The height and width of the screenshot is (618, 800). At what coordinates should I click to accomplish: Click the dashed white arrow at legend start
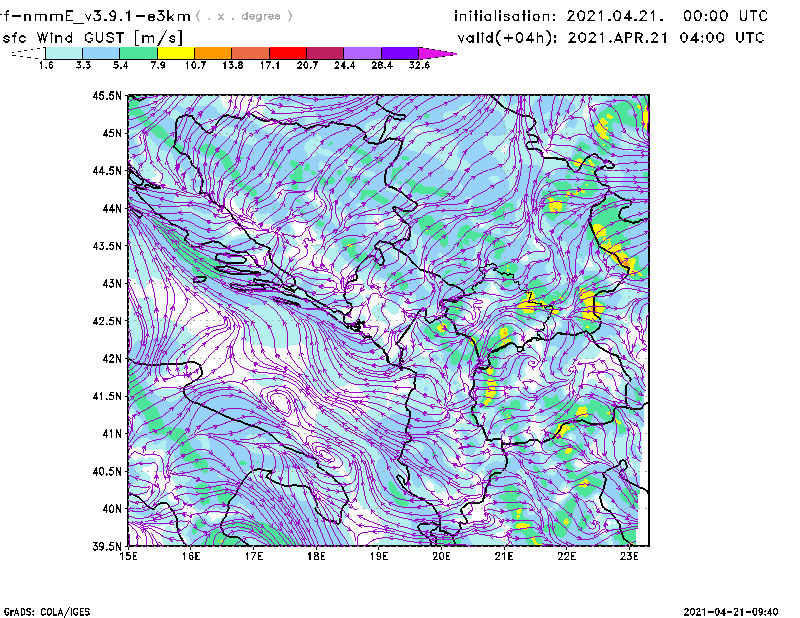coord(28,53)
